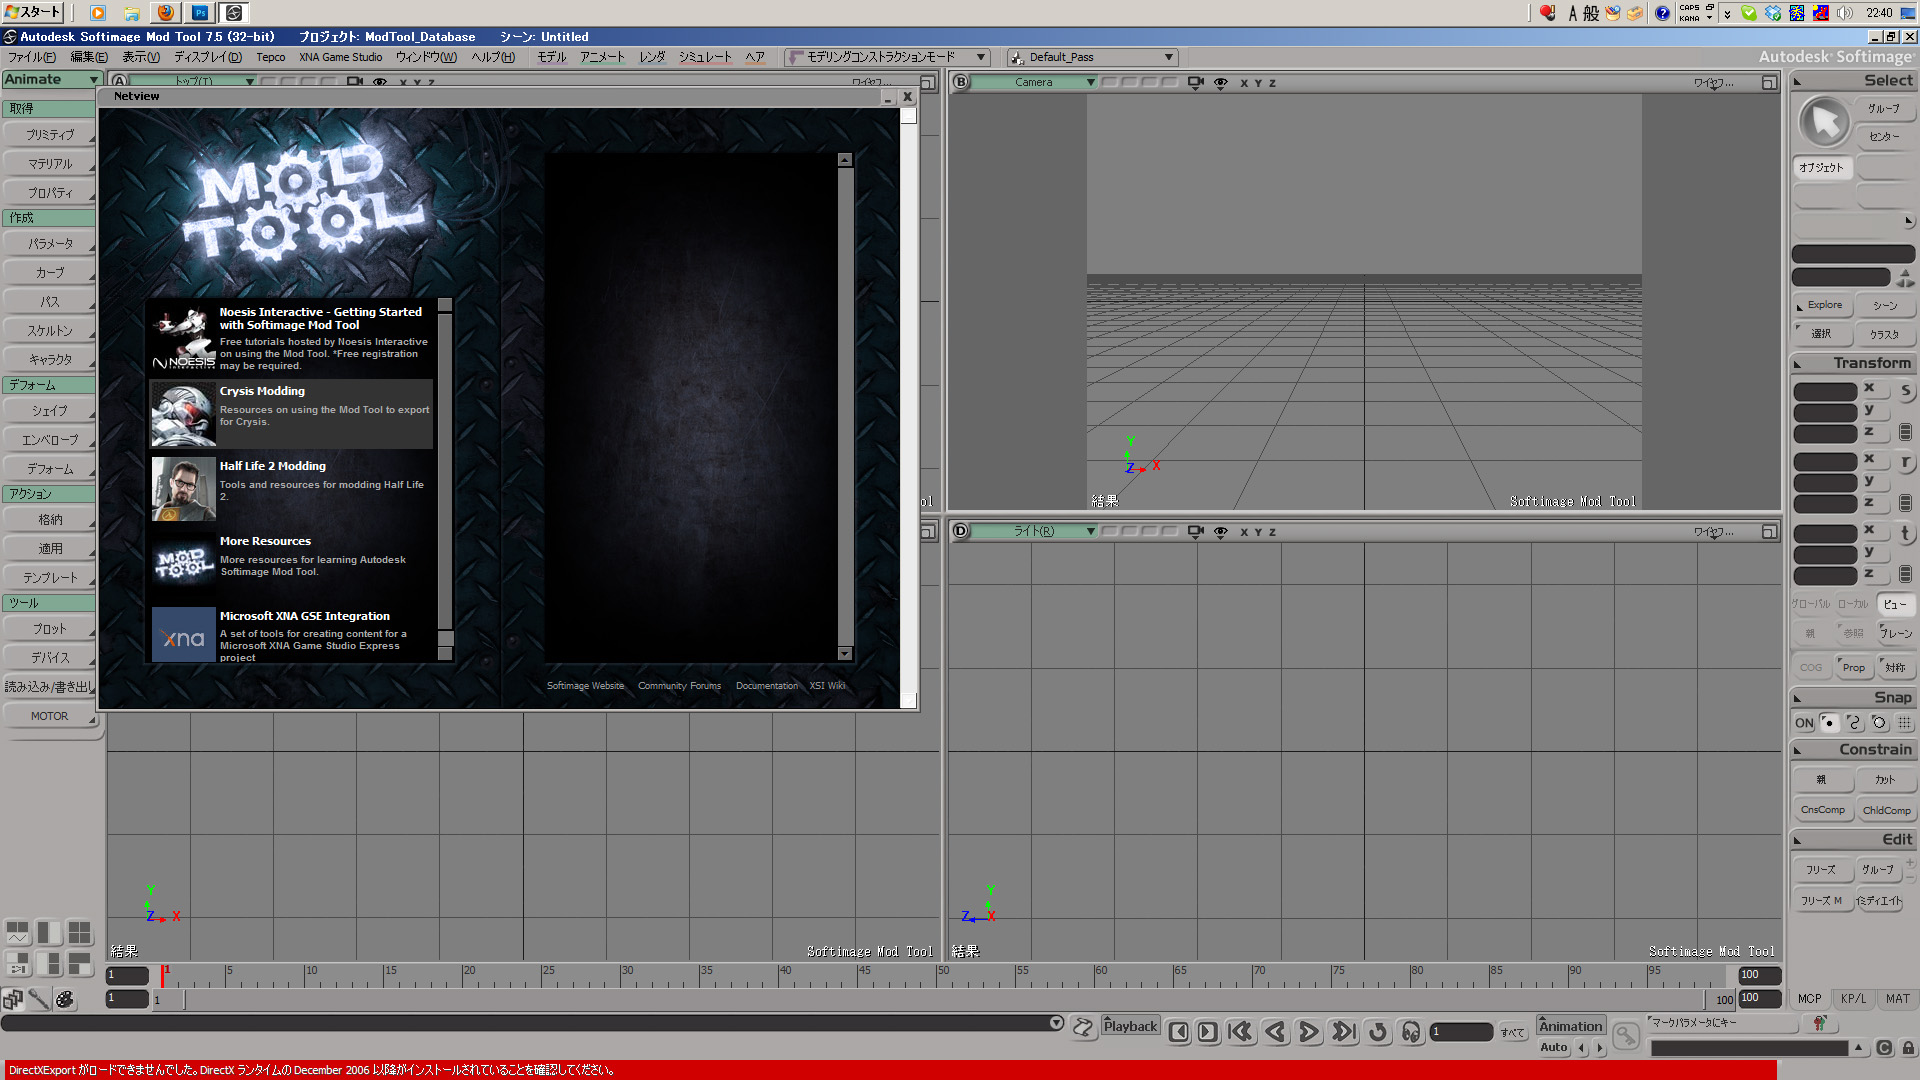Switch to the KP/L tab
Screen dimensions: 1920x1080
[x=1853, y=999]
